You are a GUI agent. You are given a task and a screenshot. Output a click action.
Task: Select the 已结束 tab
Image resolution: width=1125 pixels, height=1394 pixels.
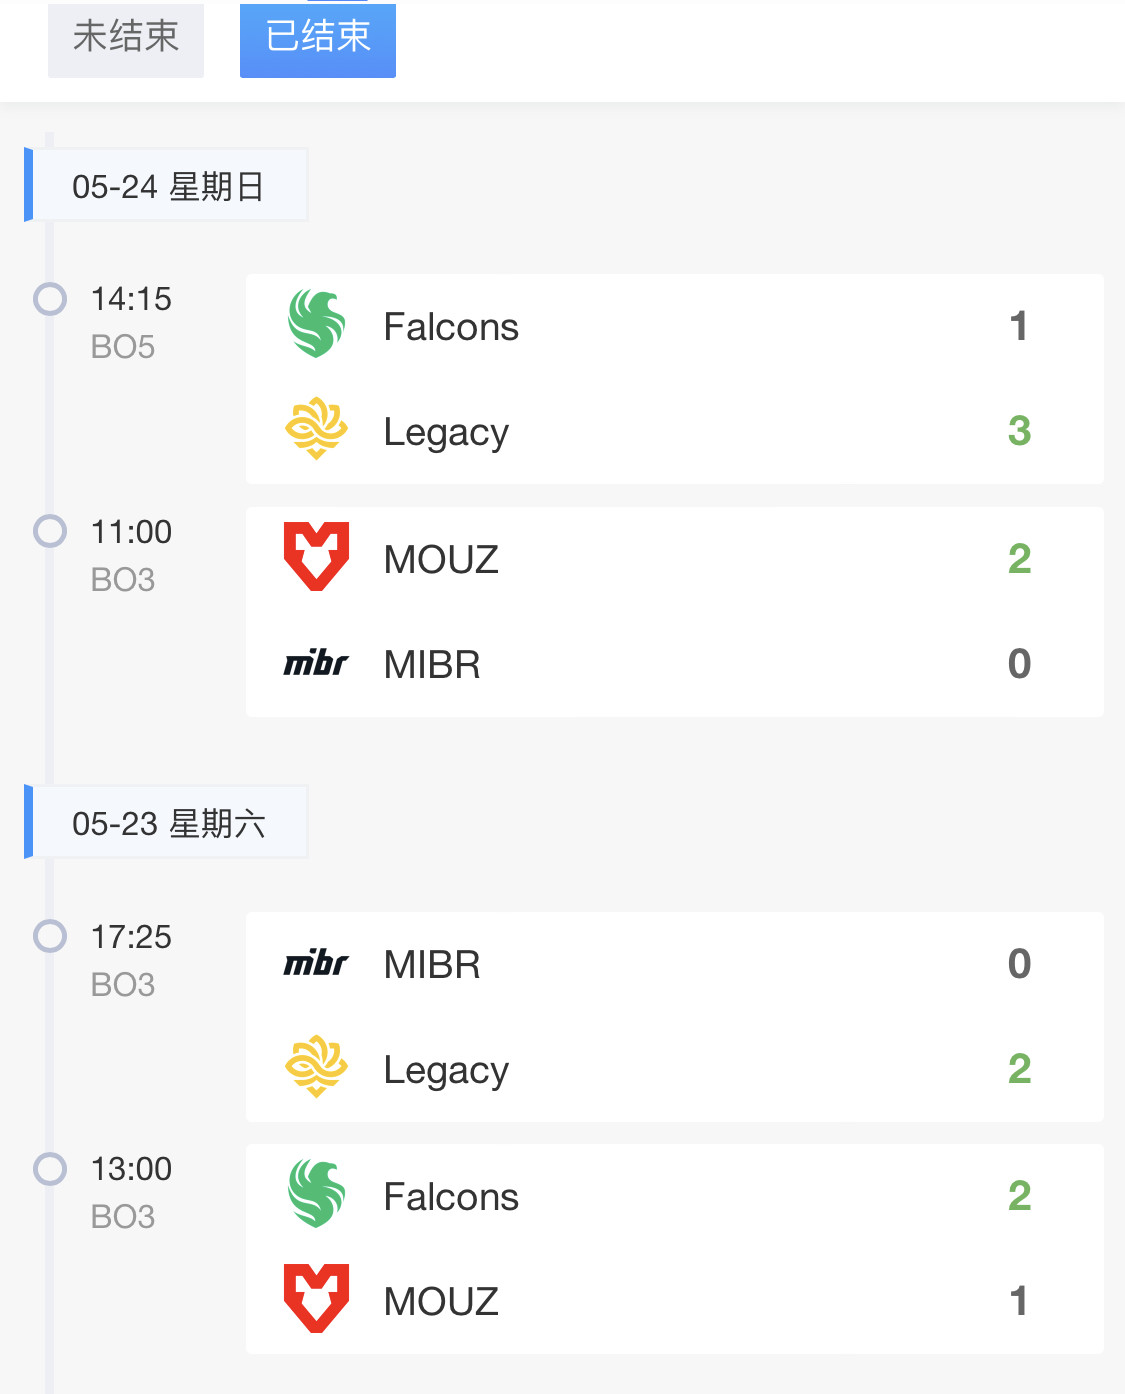click(x=318, y=38)
